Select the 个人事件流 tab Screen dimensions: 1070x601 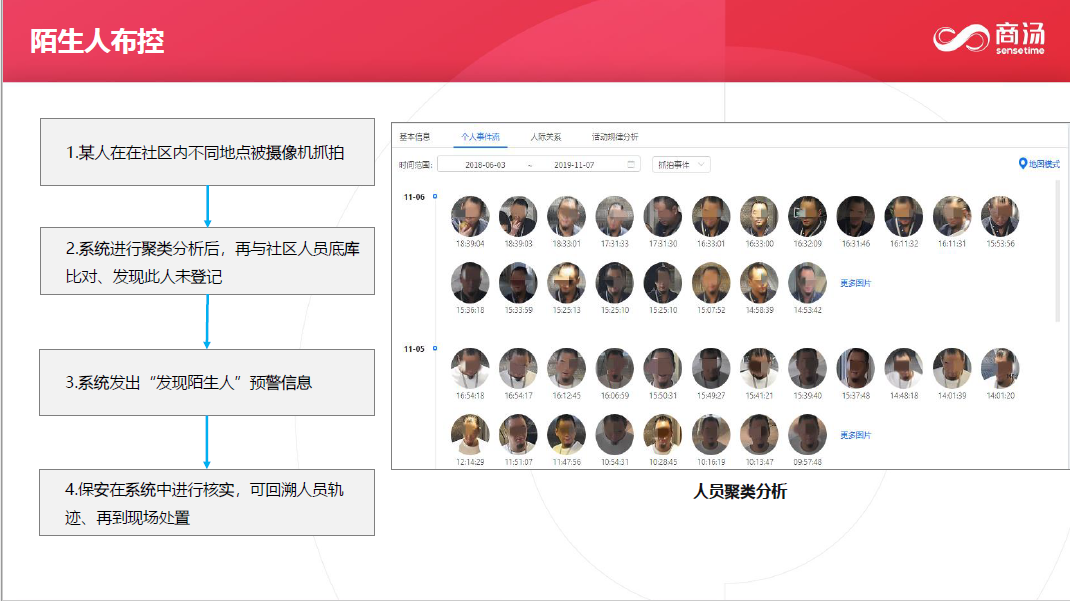pyautogui.click(x=480, y=137)
